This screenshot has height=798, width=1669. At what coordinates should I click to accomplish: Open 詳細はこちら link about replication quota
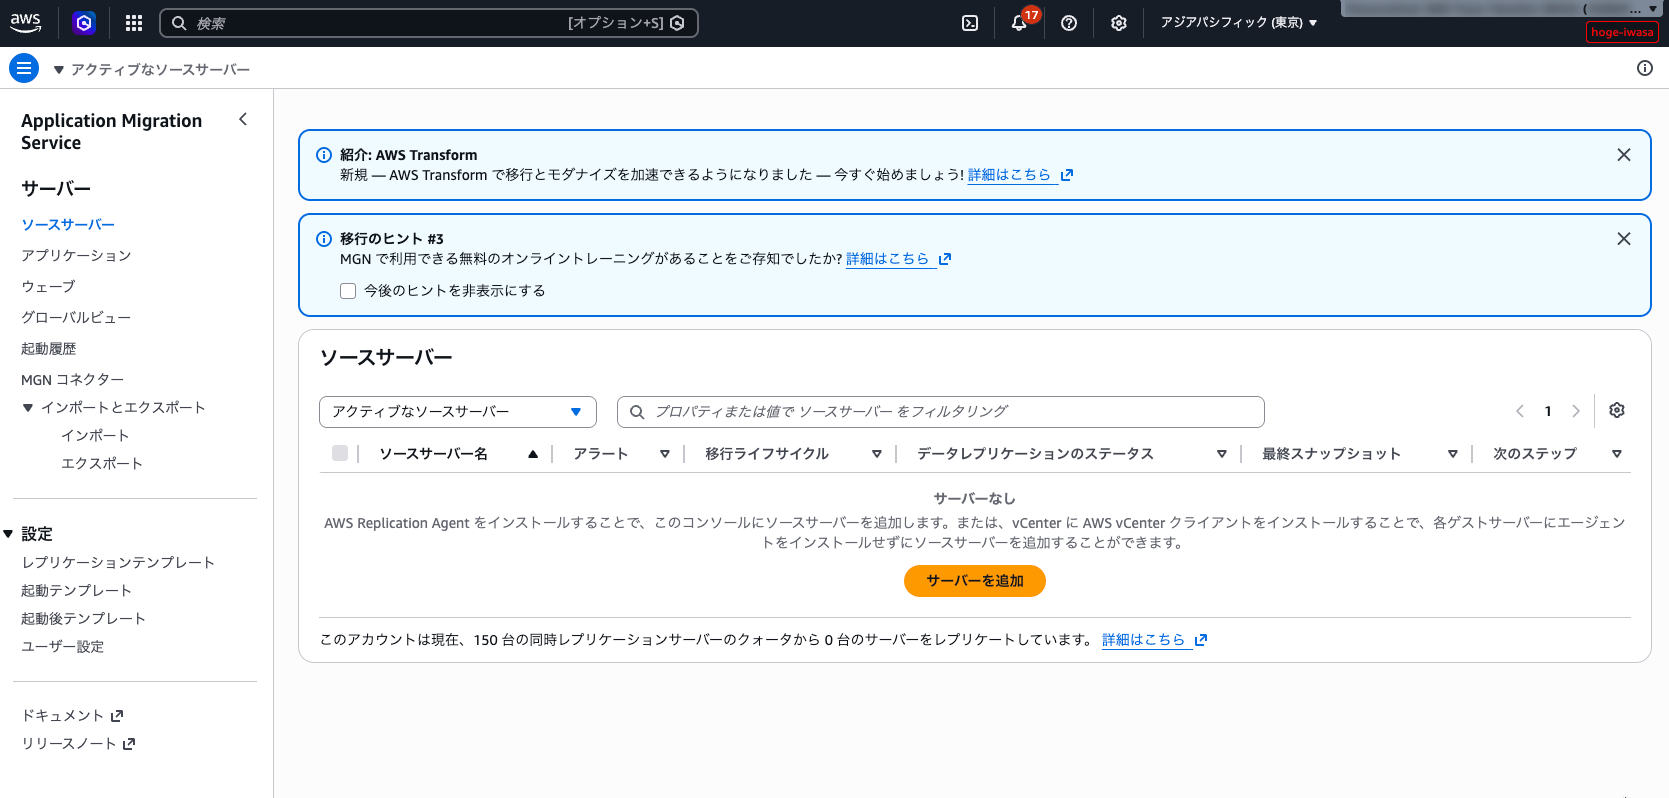(x=1154, y=640)
